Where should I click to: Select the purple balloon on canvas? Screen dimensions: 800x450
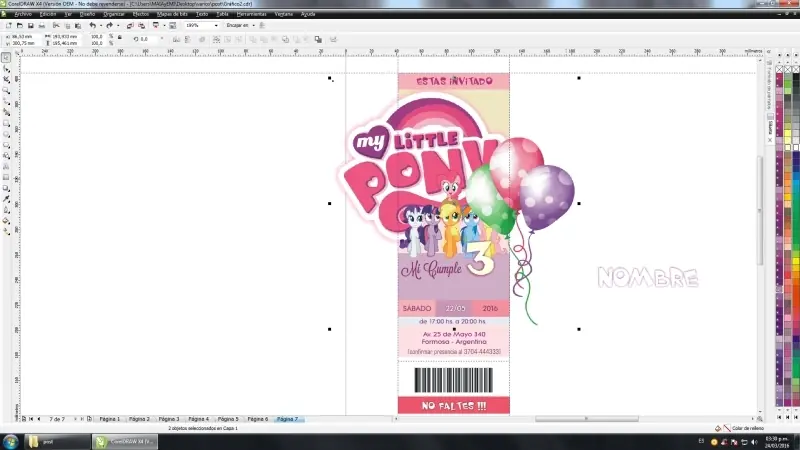(x=548, y=197)
